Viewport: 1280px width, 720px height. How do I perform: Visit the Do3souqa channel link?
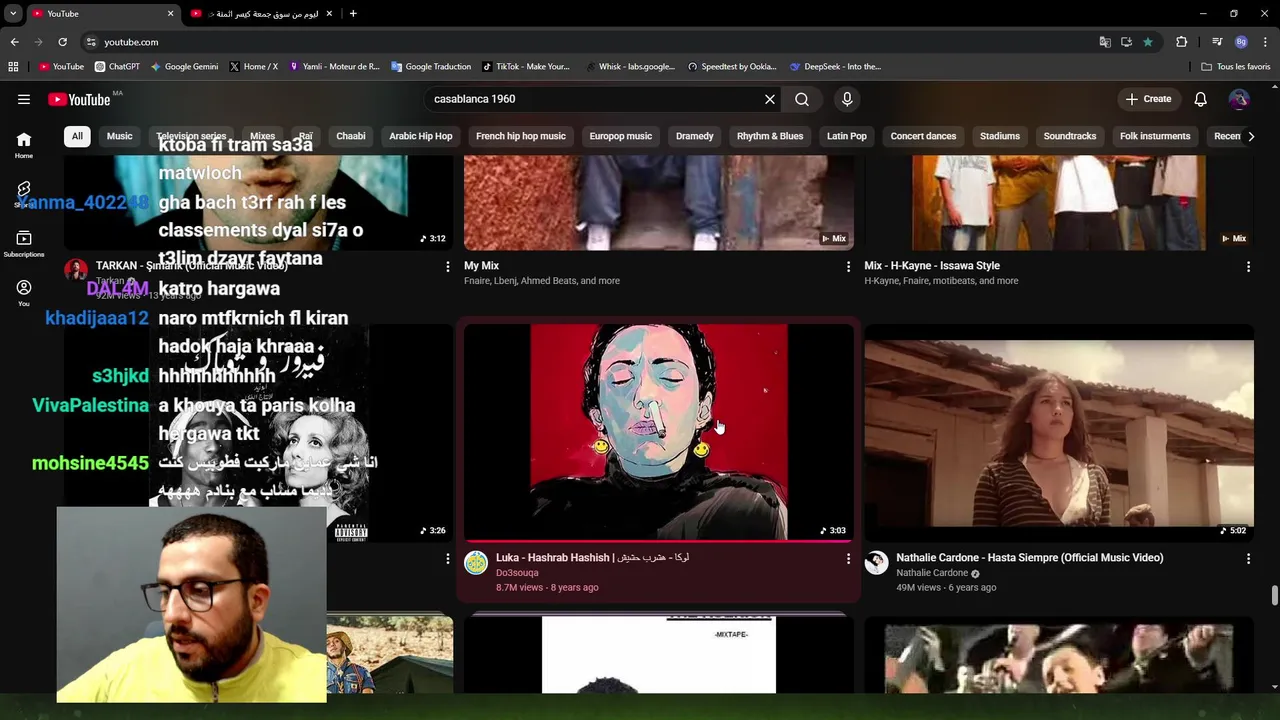[517, 573]
